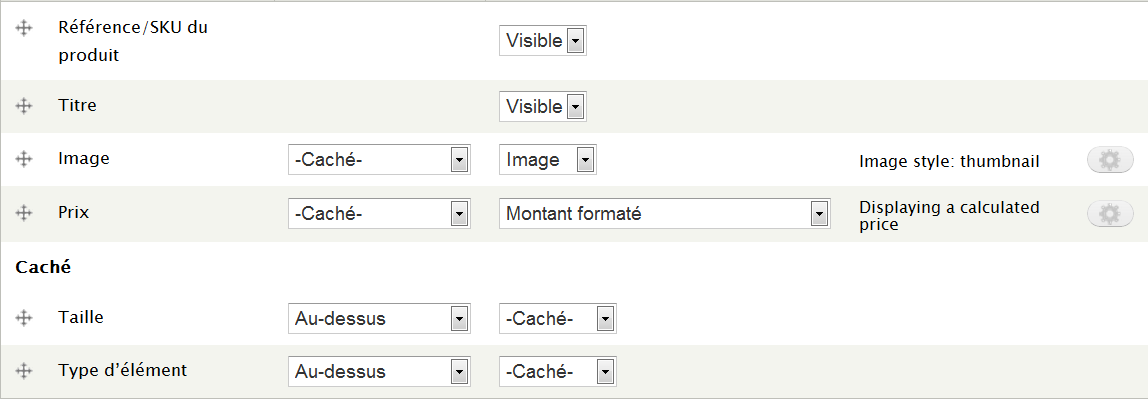Open Type d'élément format -Caché- dropdown
The height and width of the screenshot is (406, 1148).
pos(557,372)
